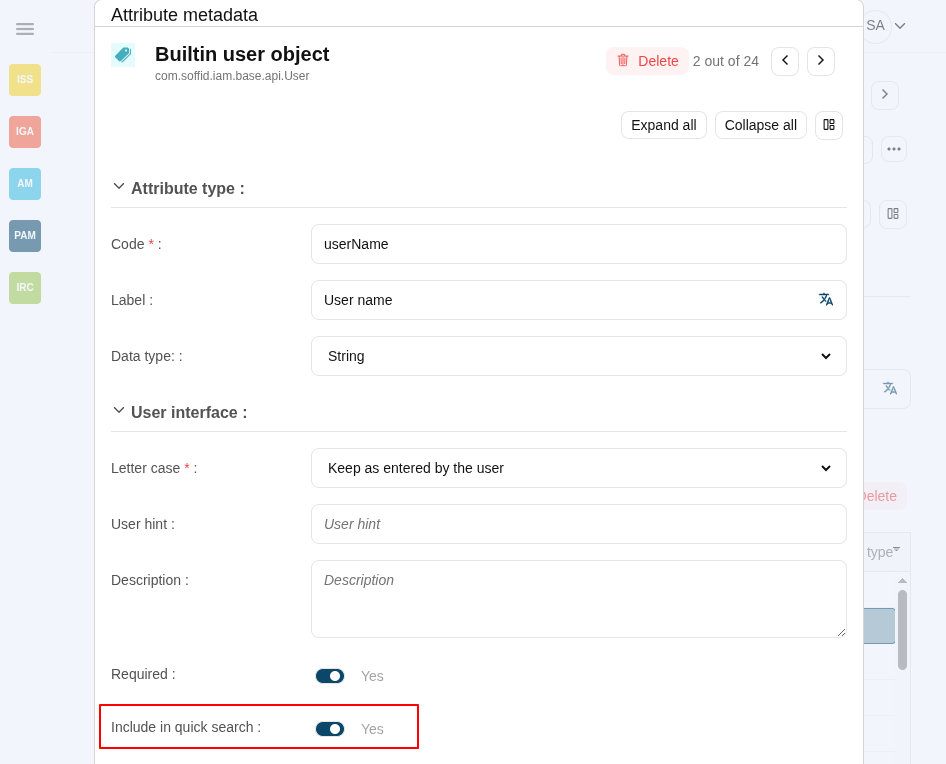Click the translate icon in the Label field

tap(825, 300)
